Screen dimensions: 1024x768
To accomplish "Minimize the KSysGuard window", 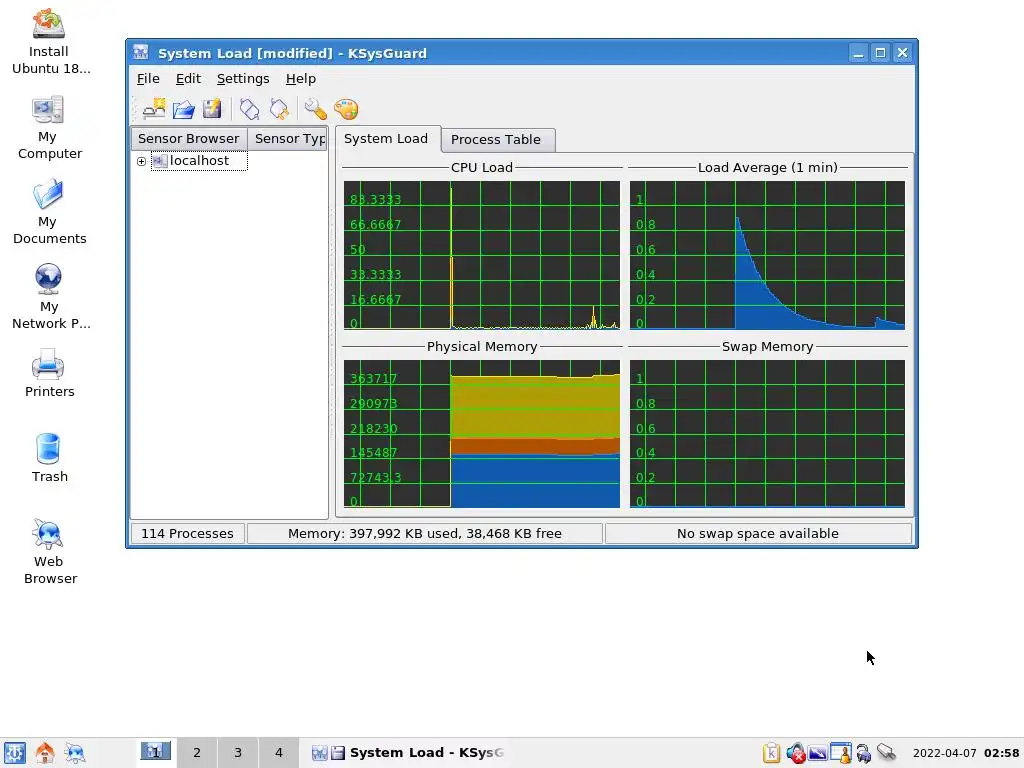I will pyautogui.click(x=858, y=53).
